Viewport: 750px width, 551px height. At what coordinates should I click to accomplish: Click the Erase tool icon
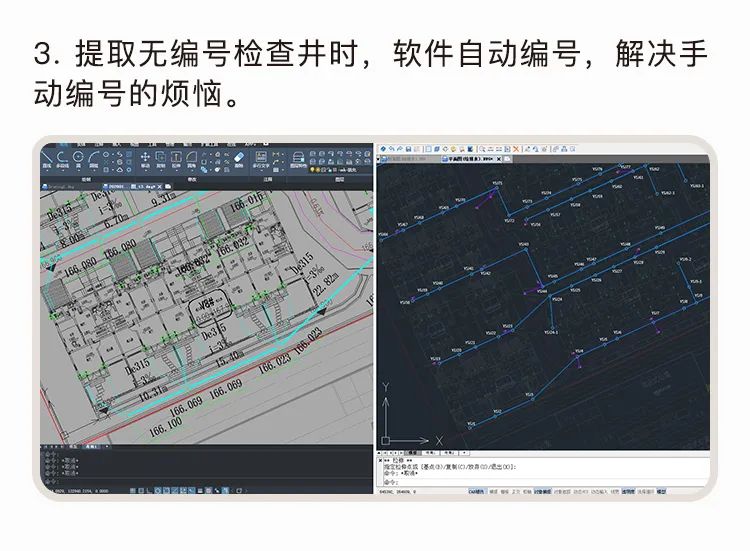(238, 157)
